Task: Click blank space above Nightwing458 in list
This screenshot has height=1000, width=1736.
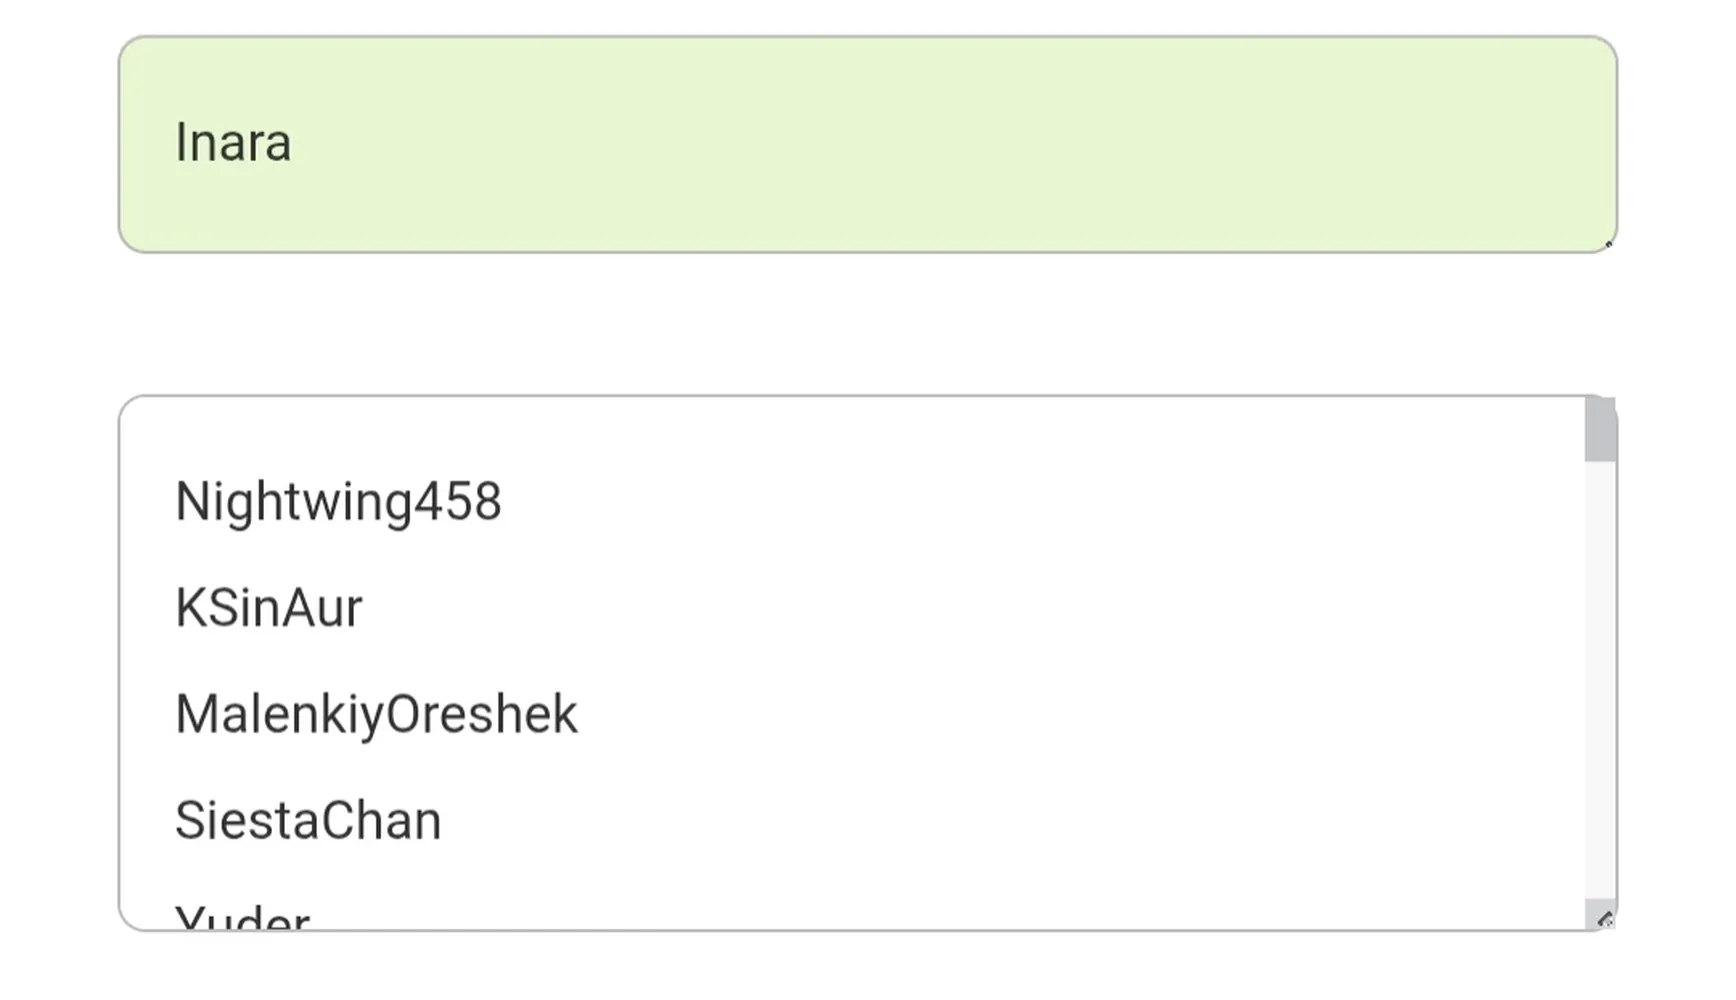Action: point(850,435)
